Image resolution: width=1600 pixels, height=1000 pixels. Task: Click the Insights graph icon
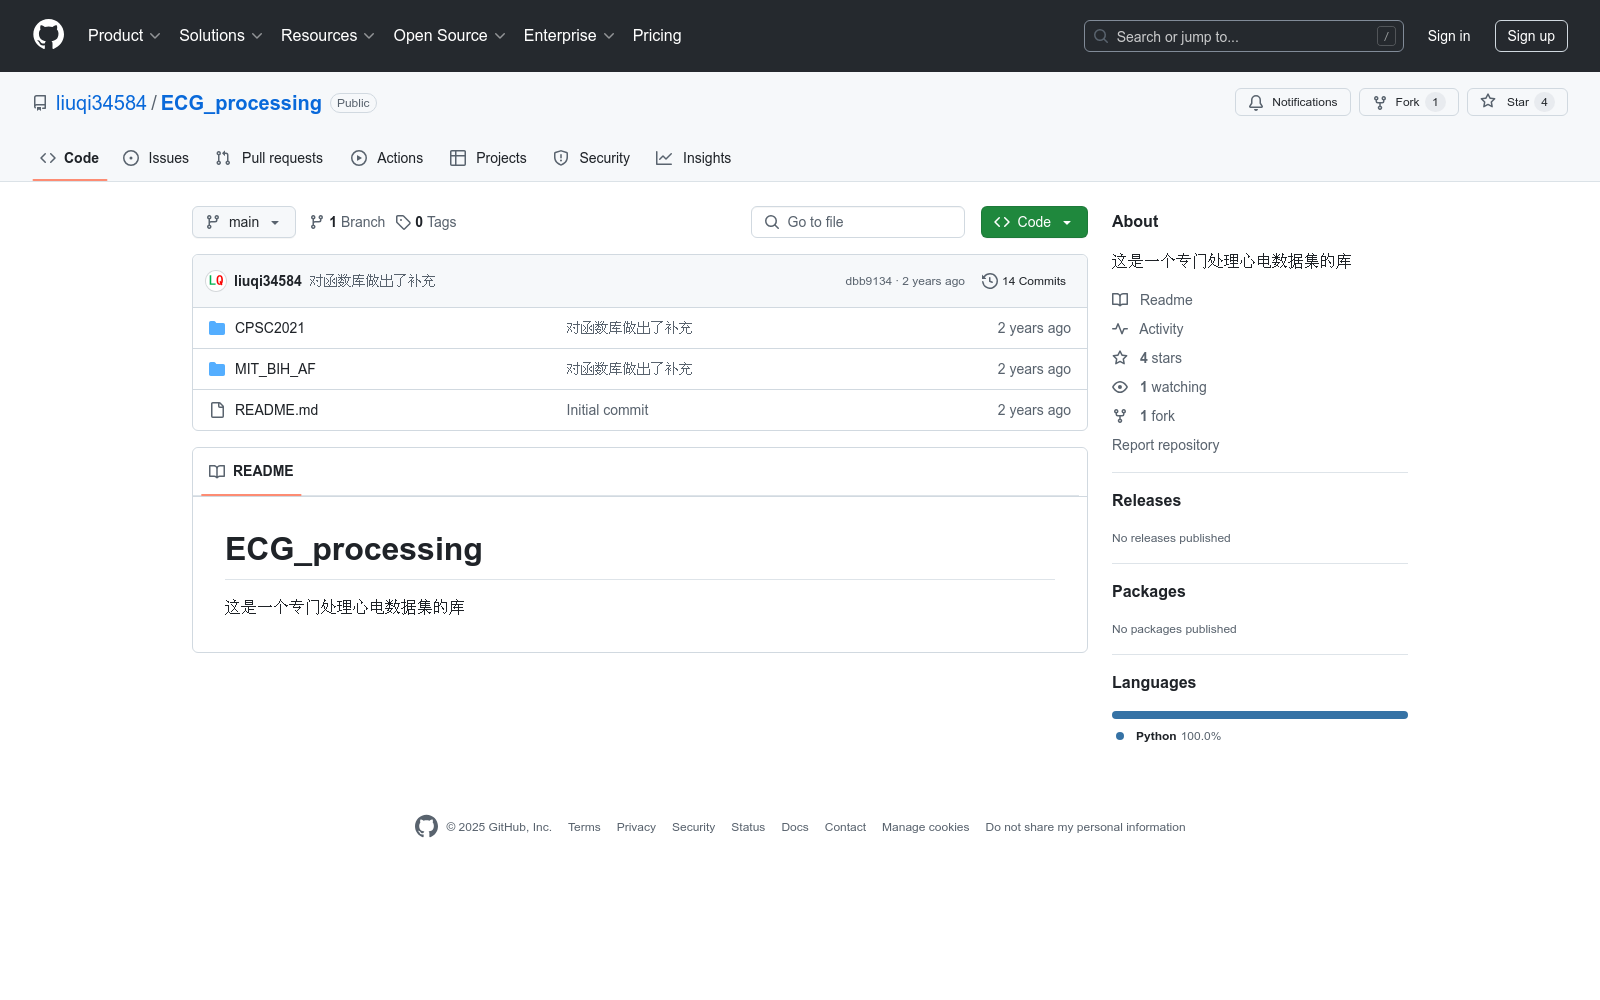[x=664, y=158]
